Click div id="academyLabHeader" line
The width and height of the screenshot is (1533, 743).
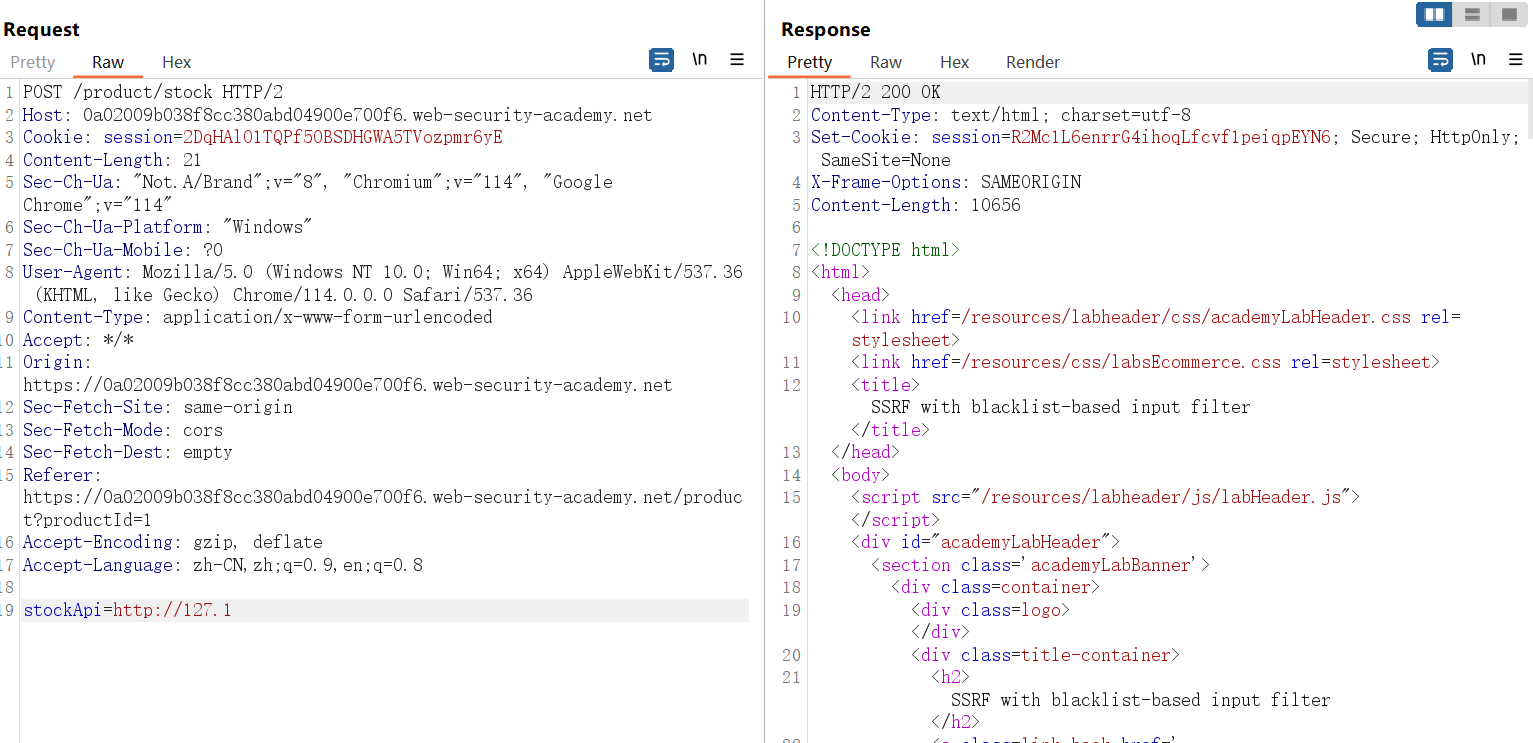(985, 542)
